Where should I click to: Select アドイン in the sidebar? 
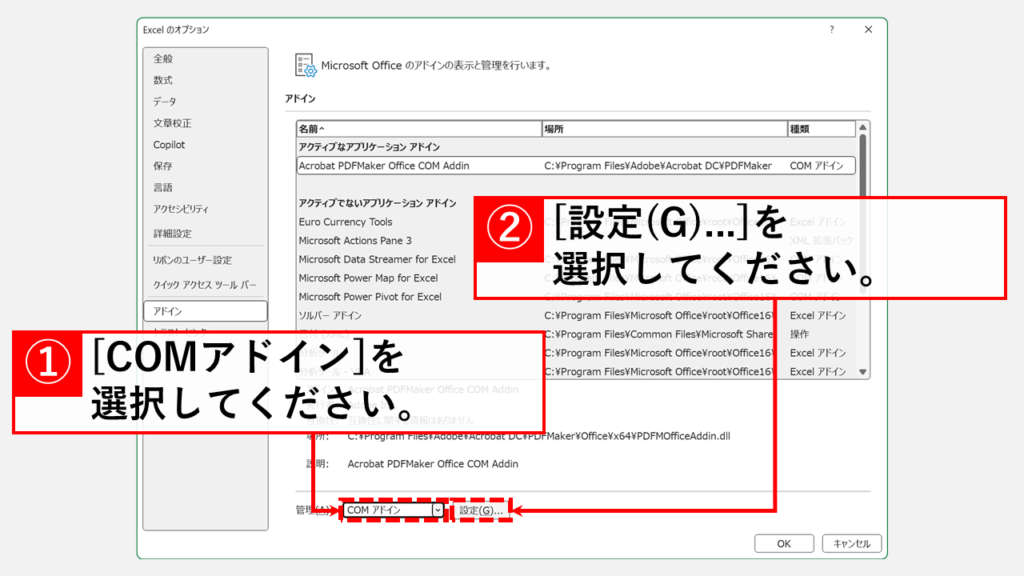(x=175, y=311)
